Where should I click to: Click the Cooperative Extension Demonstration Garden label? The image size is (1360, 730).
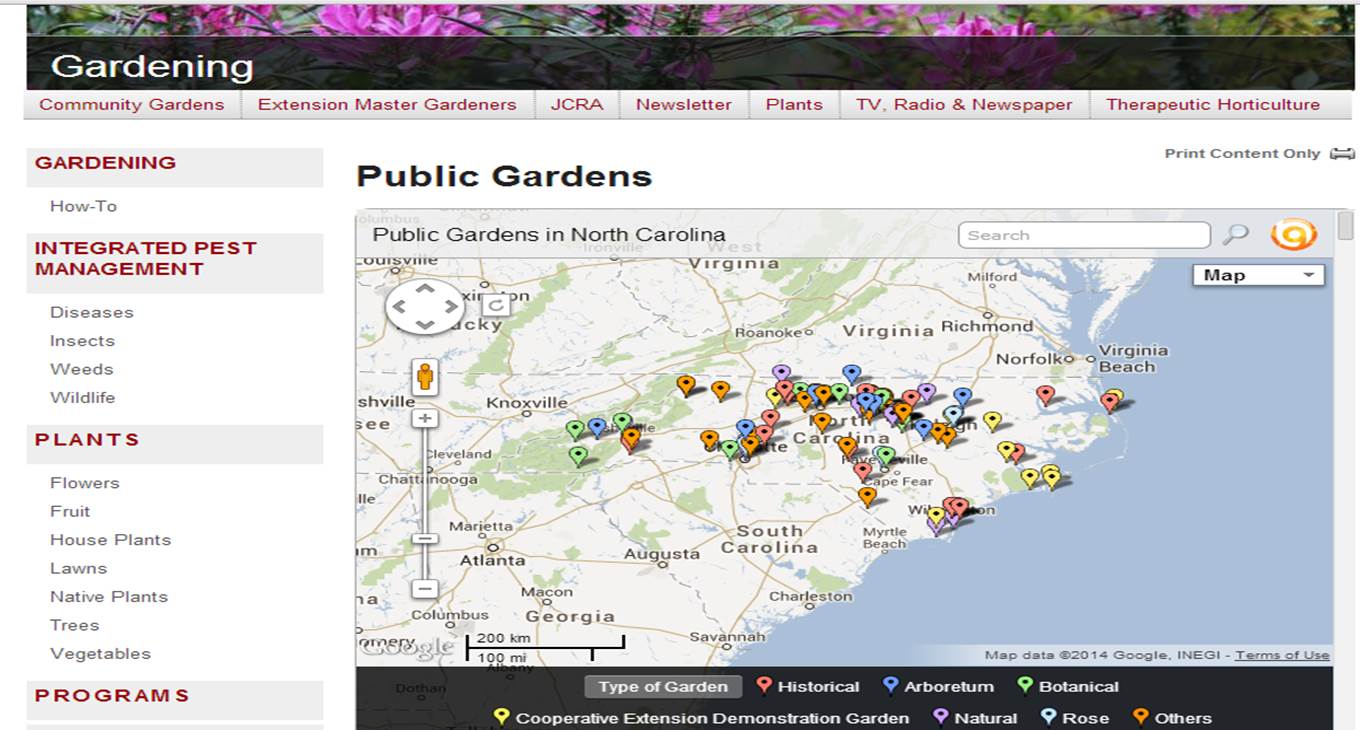712,718
